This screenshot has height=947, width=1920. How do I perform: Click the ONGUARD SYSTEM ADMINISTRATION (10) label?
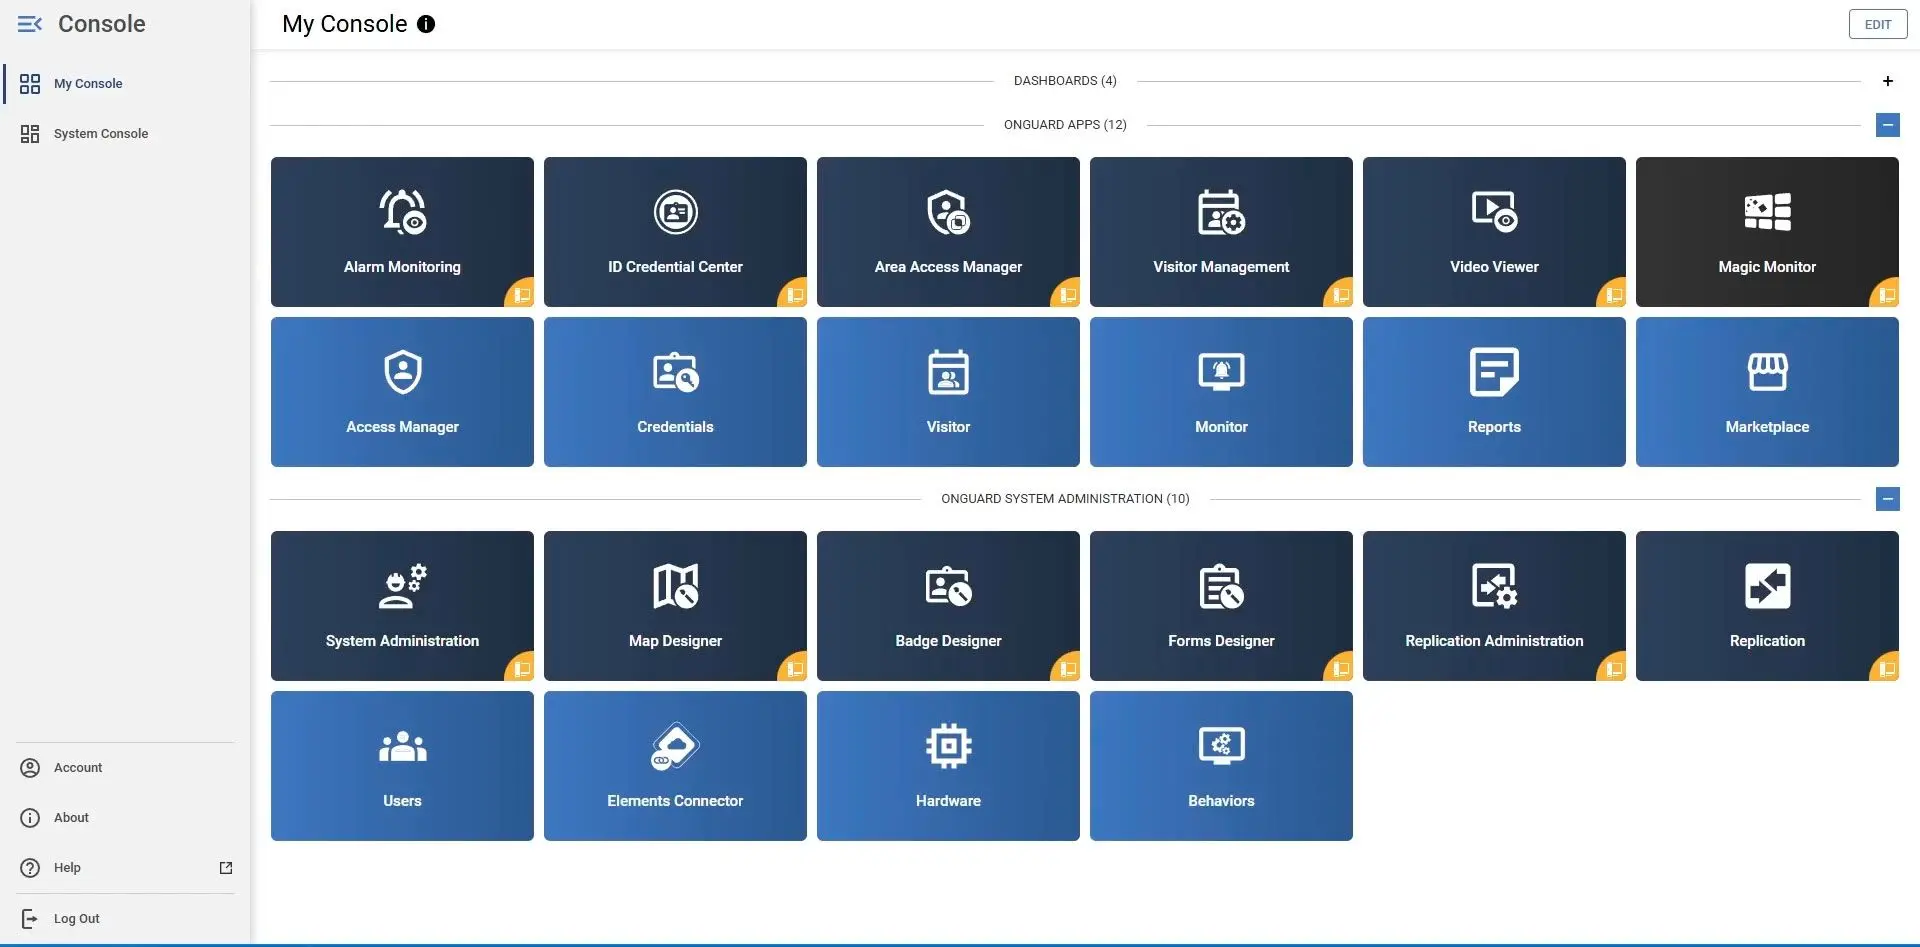point(1065,499)
